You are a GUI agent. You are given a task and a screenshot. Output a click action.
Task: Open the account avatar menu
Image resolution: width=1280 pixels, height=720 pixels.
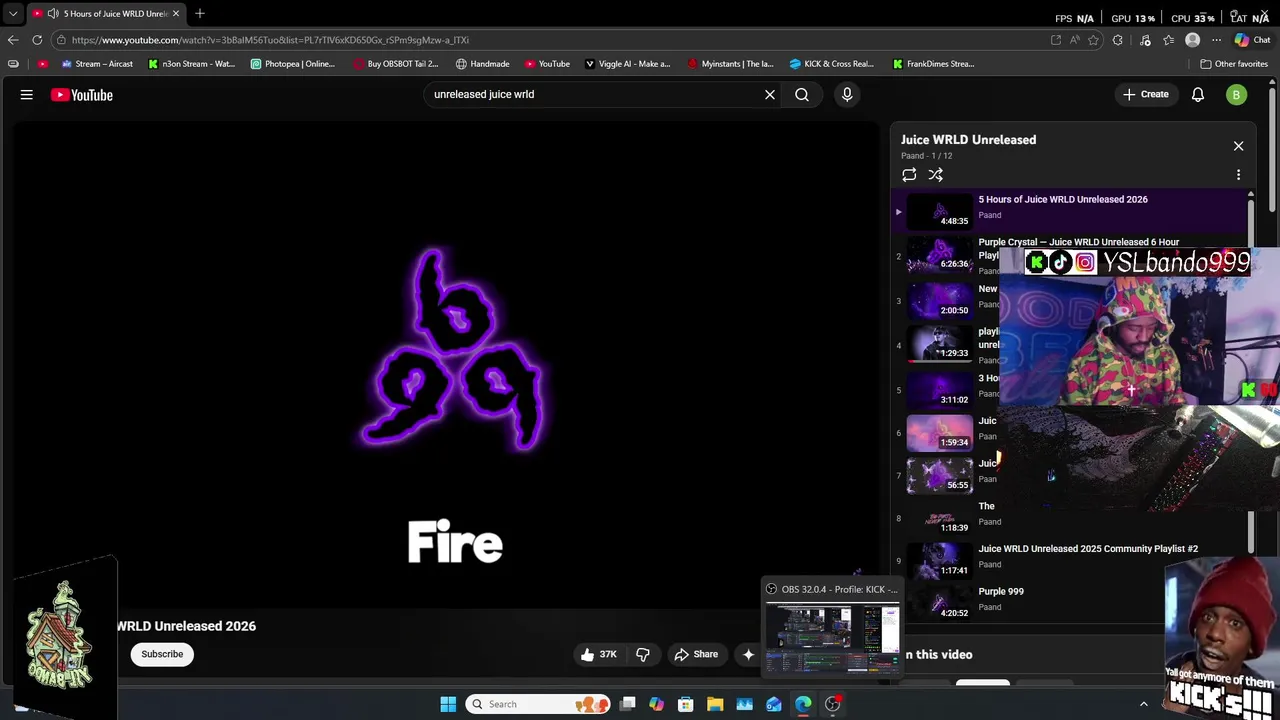tap(1237, 95)
